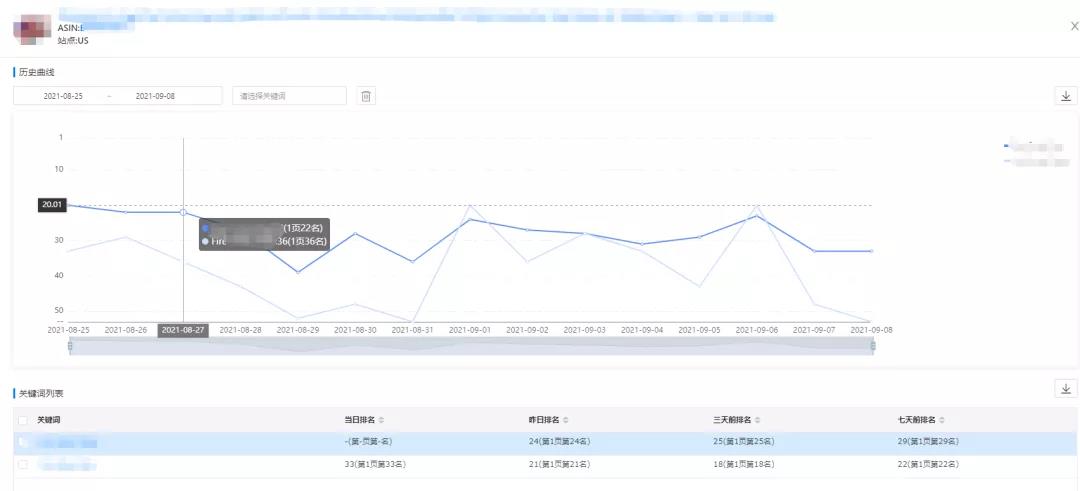Image resolution: width=1080 pixels, height=491 pixels.
Task: Sort by 昨日排名 column
Action: pyautogui.click(x=566, y=419)
